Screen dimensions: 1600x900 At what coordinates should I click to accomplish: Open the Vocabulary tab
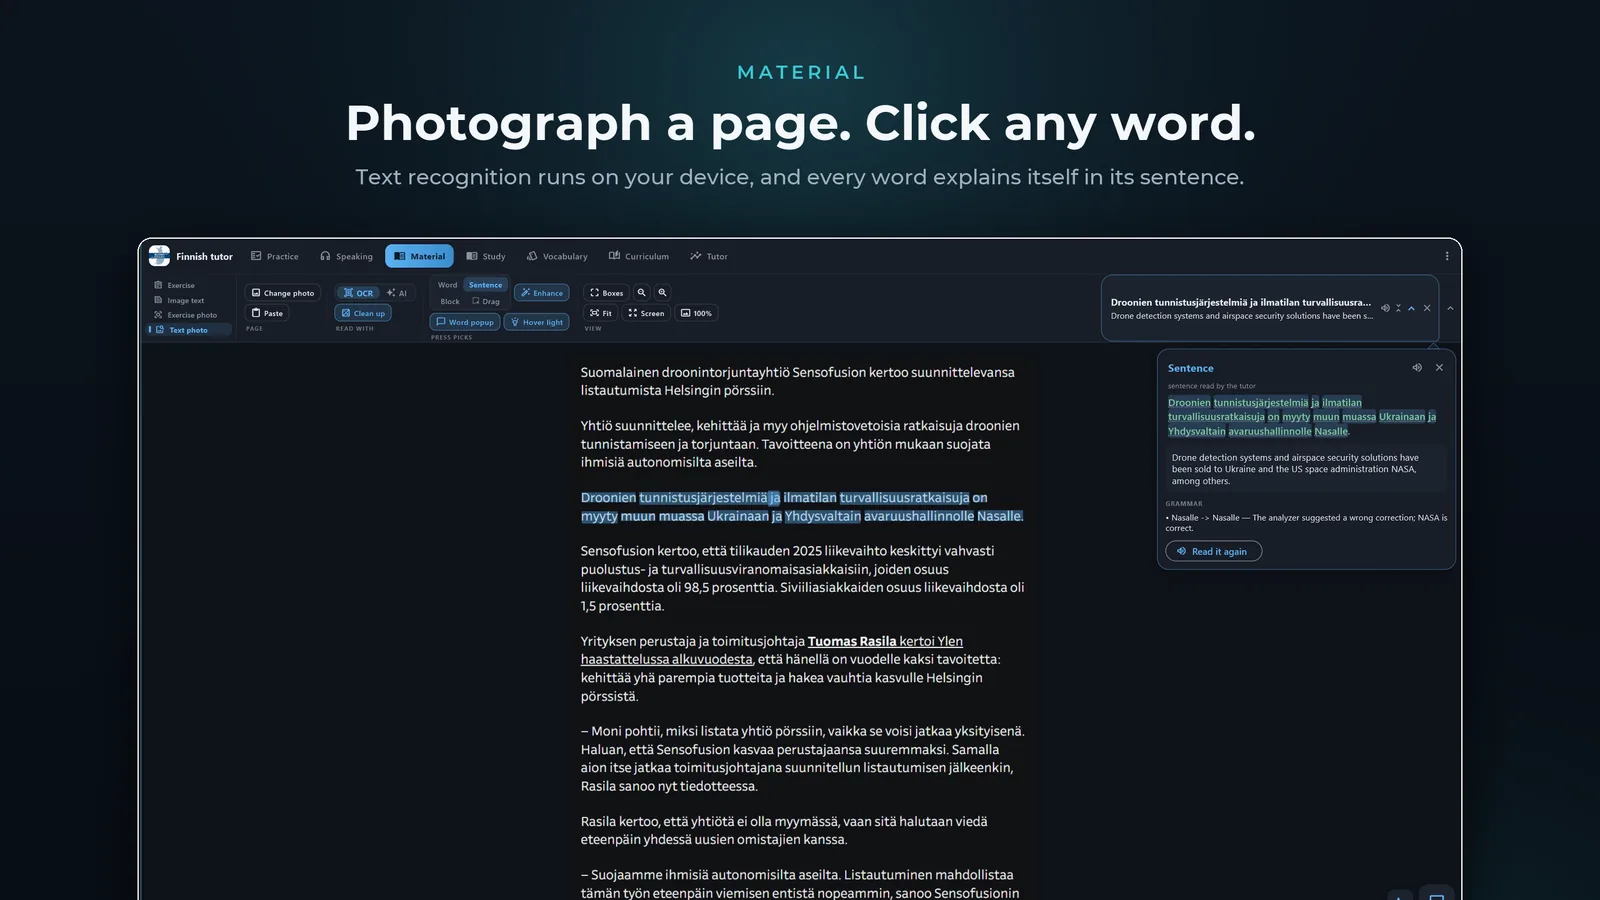[x=557, y=256]
